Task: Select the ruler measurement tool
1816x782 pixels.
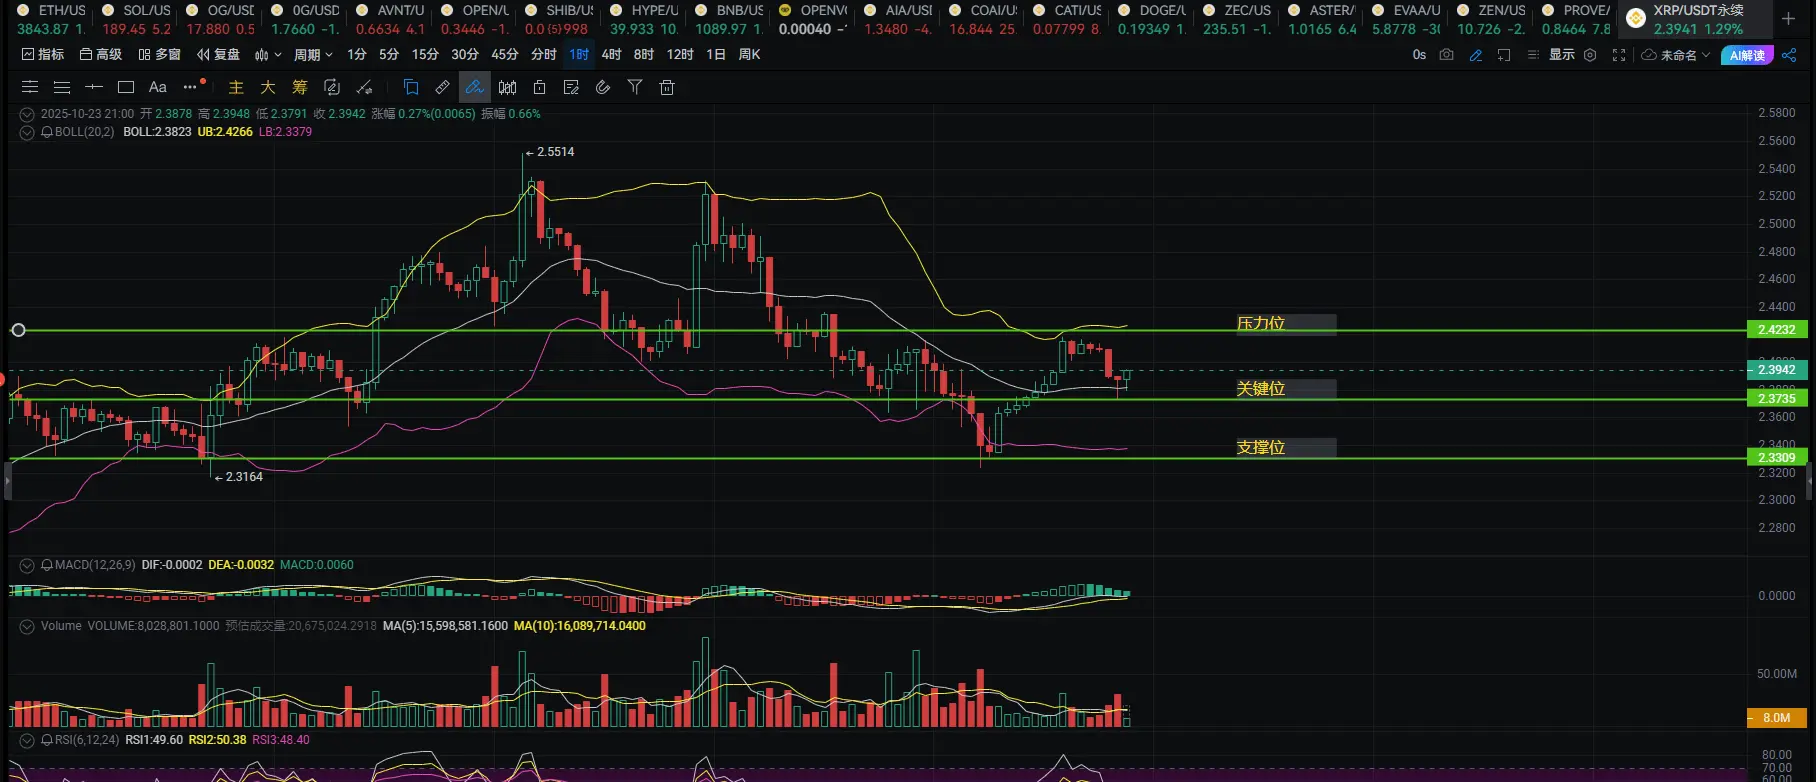Action: click(x=442, y=88)
